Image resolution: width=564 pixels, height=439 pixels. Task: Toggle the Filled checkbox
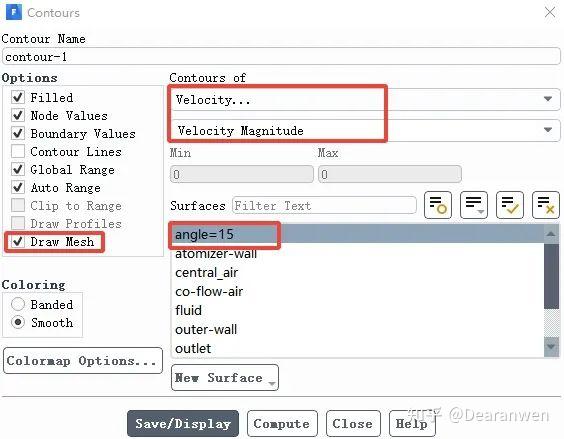coord(18,97)
